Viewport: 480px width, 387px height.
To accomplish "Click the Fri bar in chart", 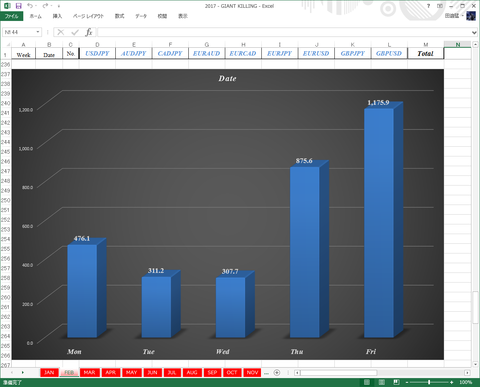I will point(379,223).
